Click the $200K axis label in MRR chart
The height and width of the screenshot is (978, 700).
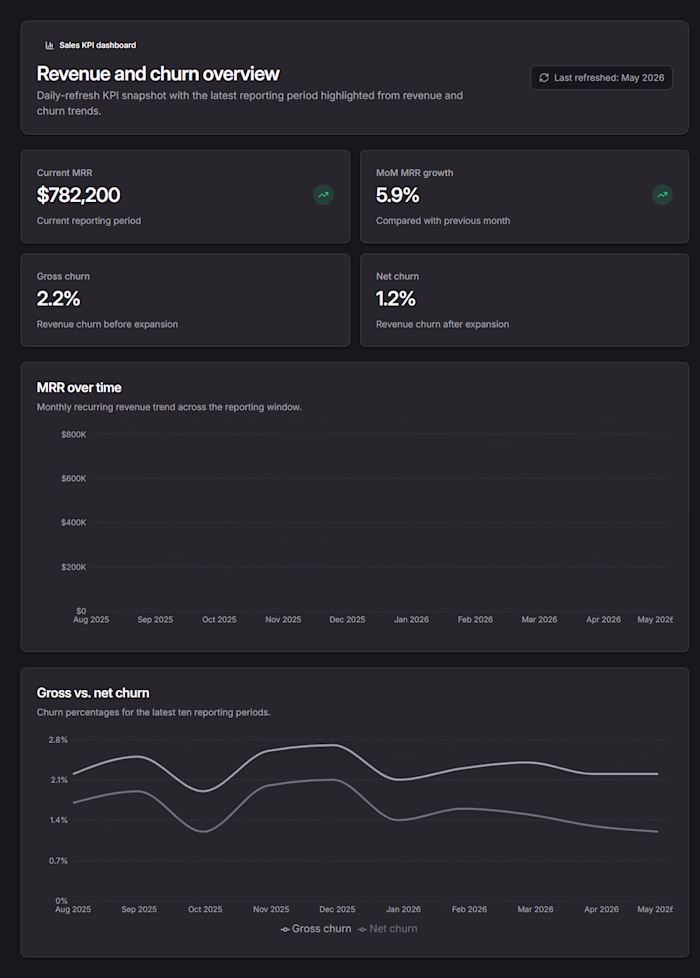point(74,567)
